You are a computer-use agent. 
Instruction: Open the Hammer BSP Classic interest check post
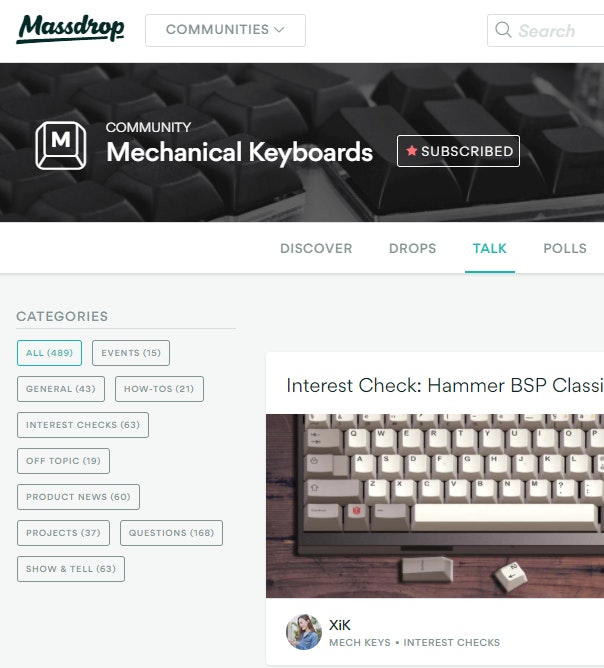[445, 386]
